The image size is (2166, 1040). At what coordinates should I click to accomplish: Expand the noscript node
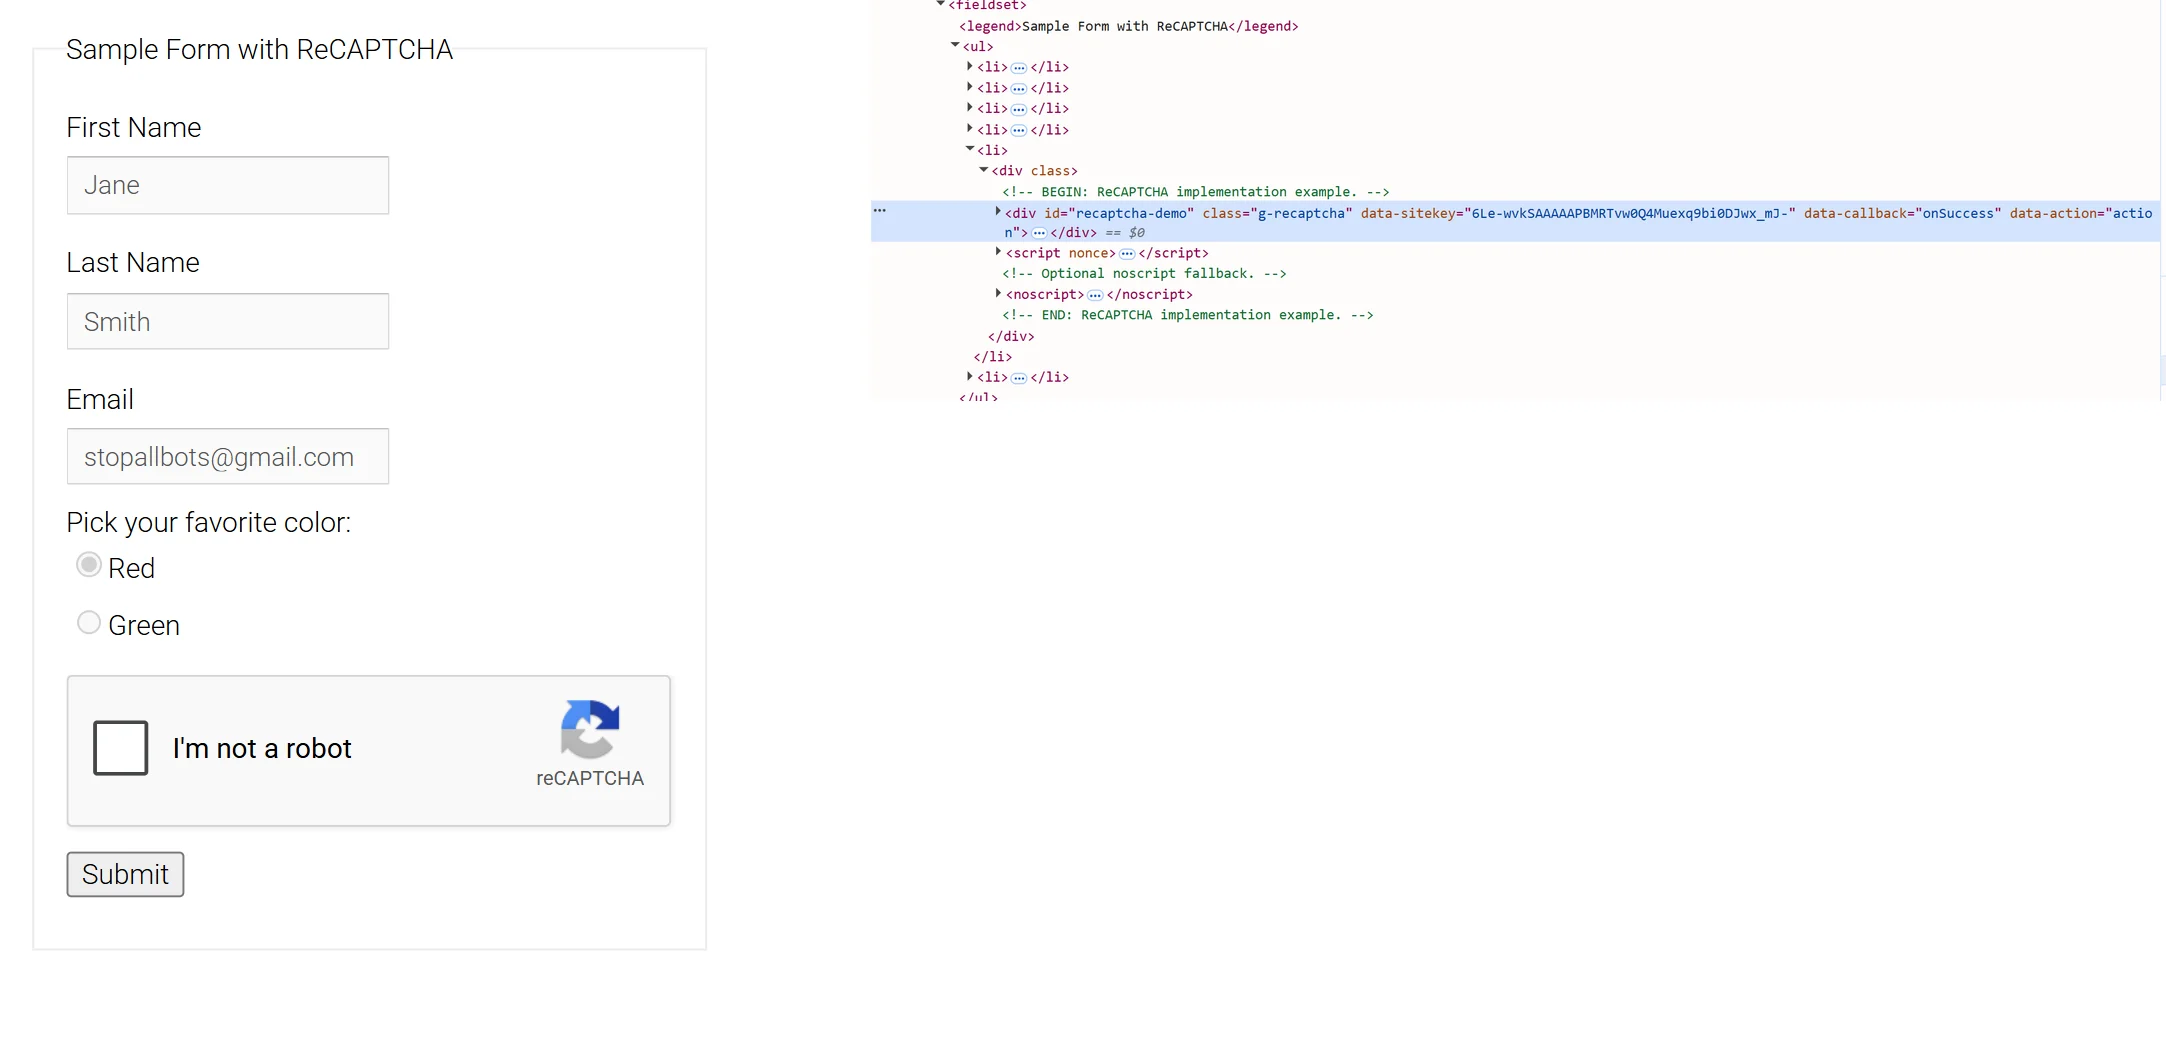(x=998, y=293)
